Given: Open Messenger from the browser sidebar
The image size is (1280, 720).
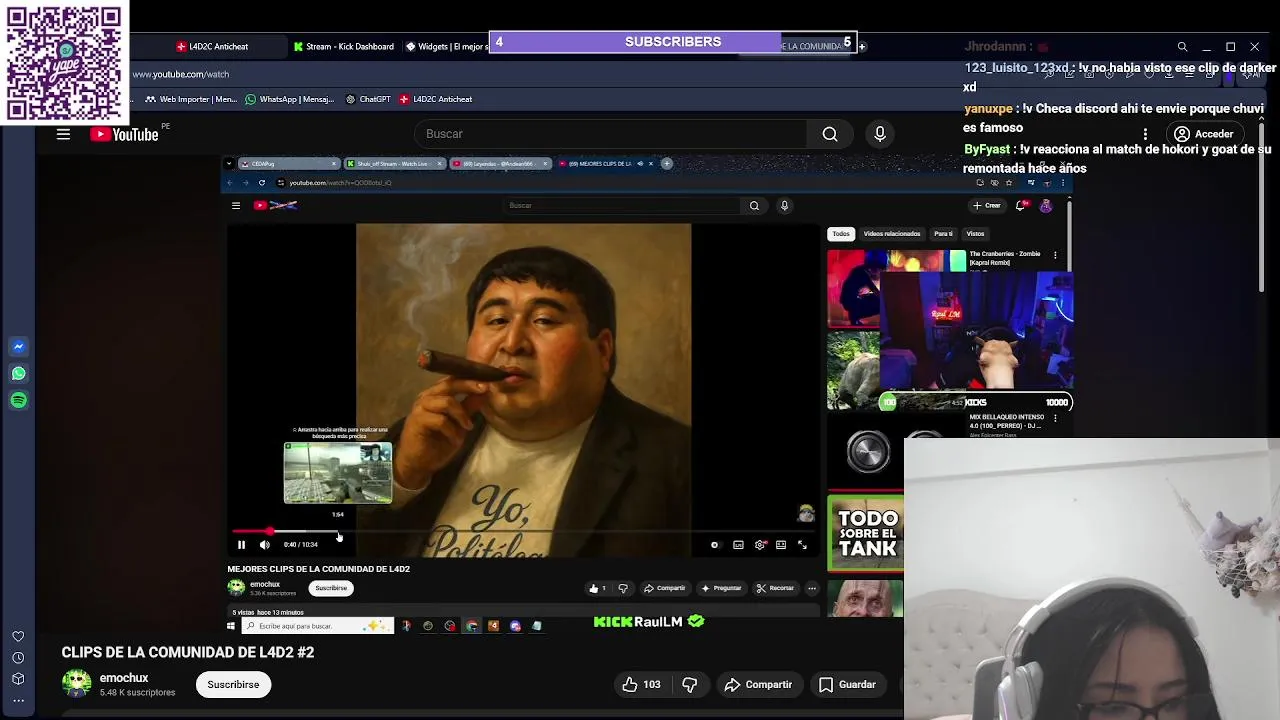Looking at the screenshot, I should click(x=18, y=346).
